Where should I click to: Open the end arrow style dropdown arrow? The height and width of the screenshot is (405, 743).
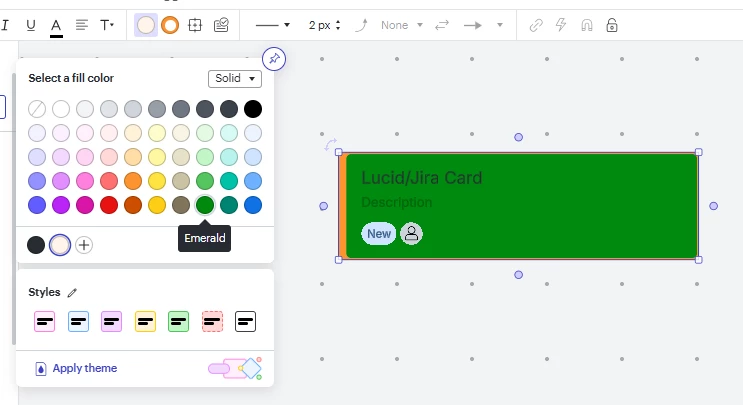(x=499, y=25)
